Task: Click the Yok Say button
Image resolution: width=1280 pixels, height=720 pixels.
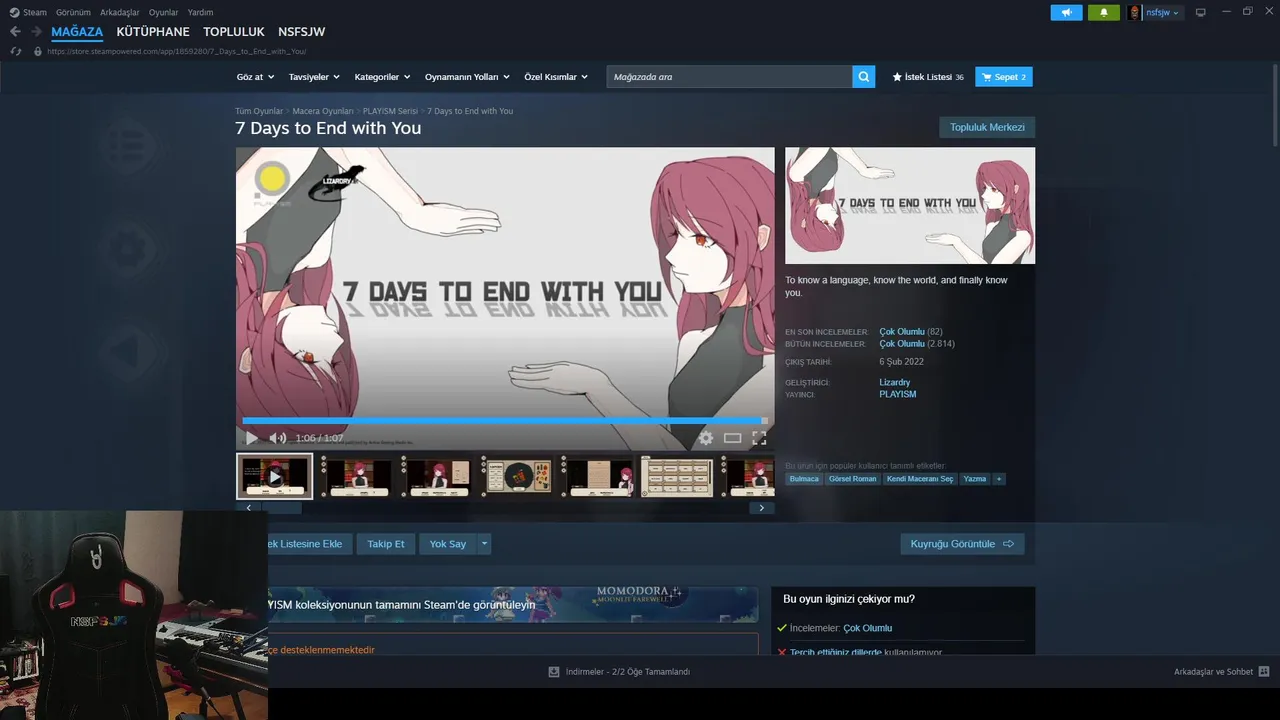Action: coord(448,544)
